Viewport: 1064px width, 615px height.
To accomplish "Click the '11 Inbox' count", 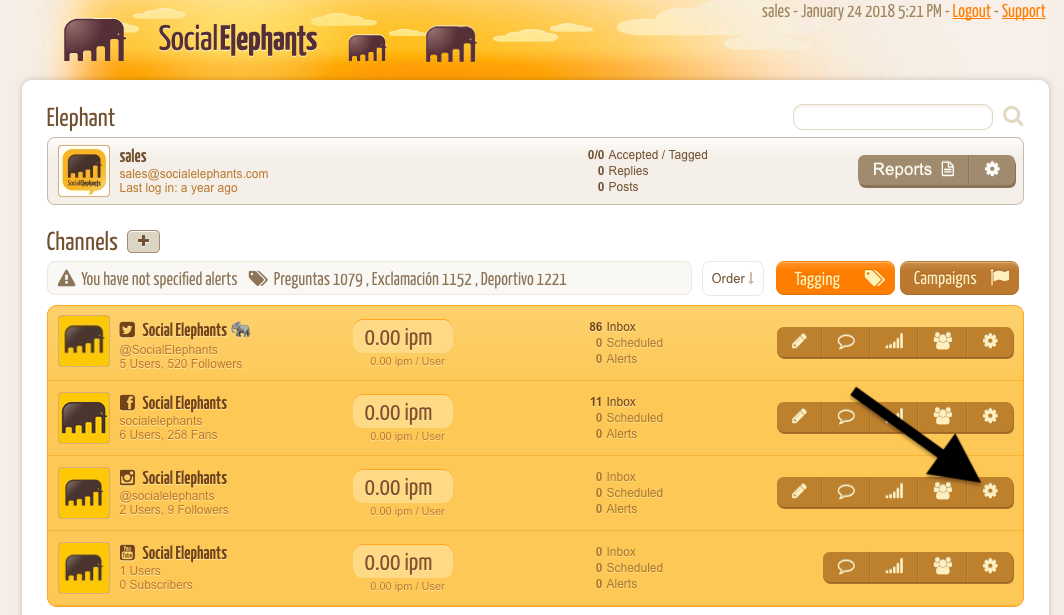I will click(x=612, y=402).
